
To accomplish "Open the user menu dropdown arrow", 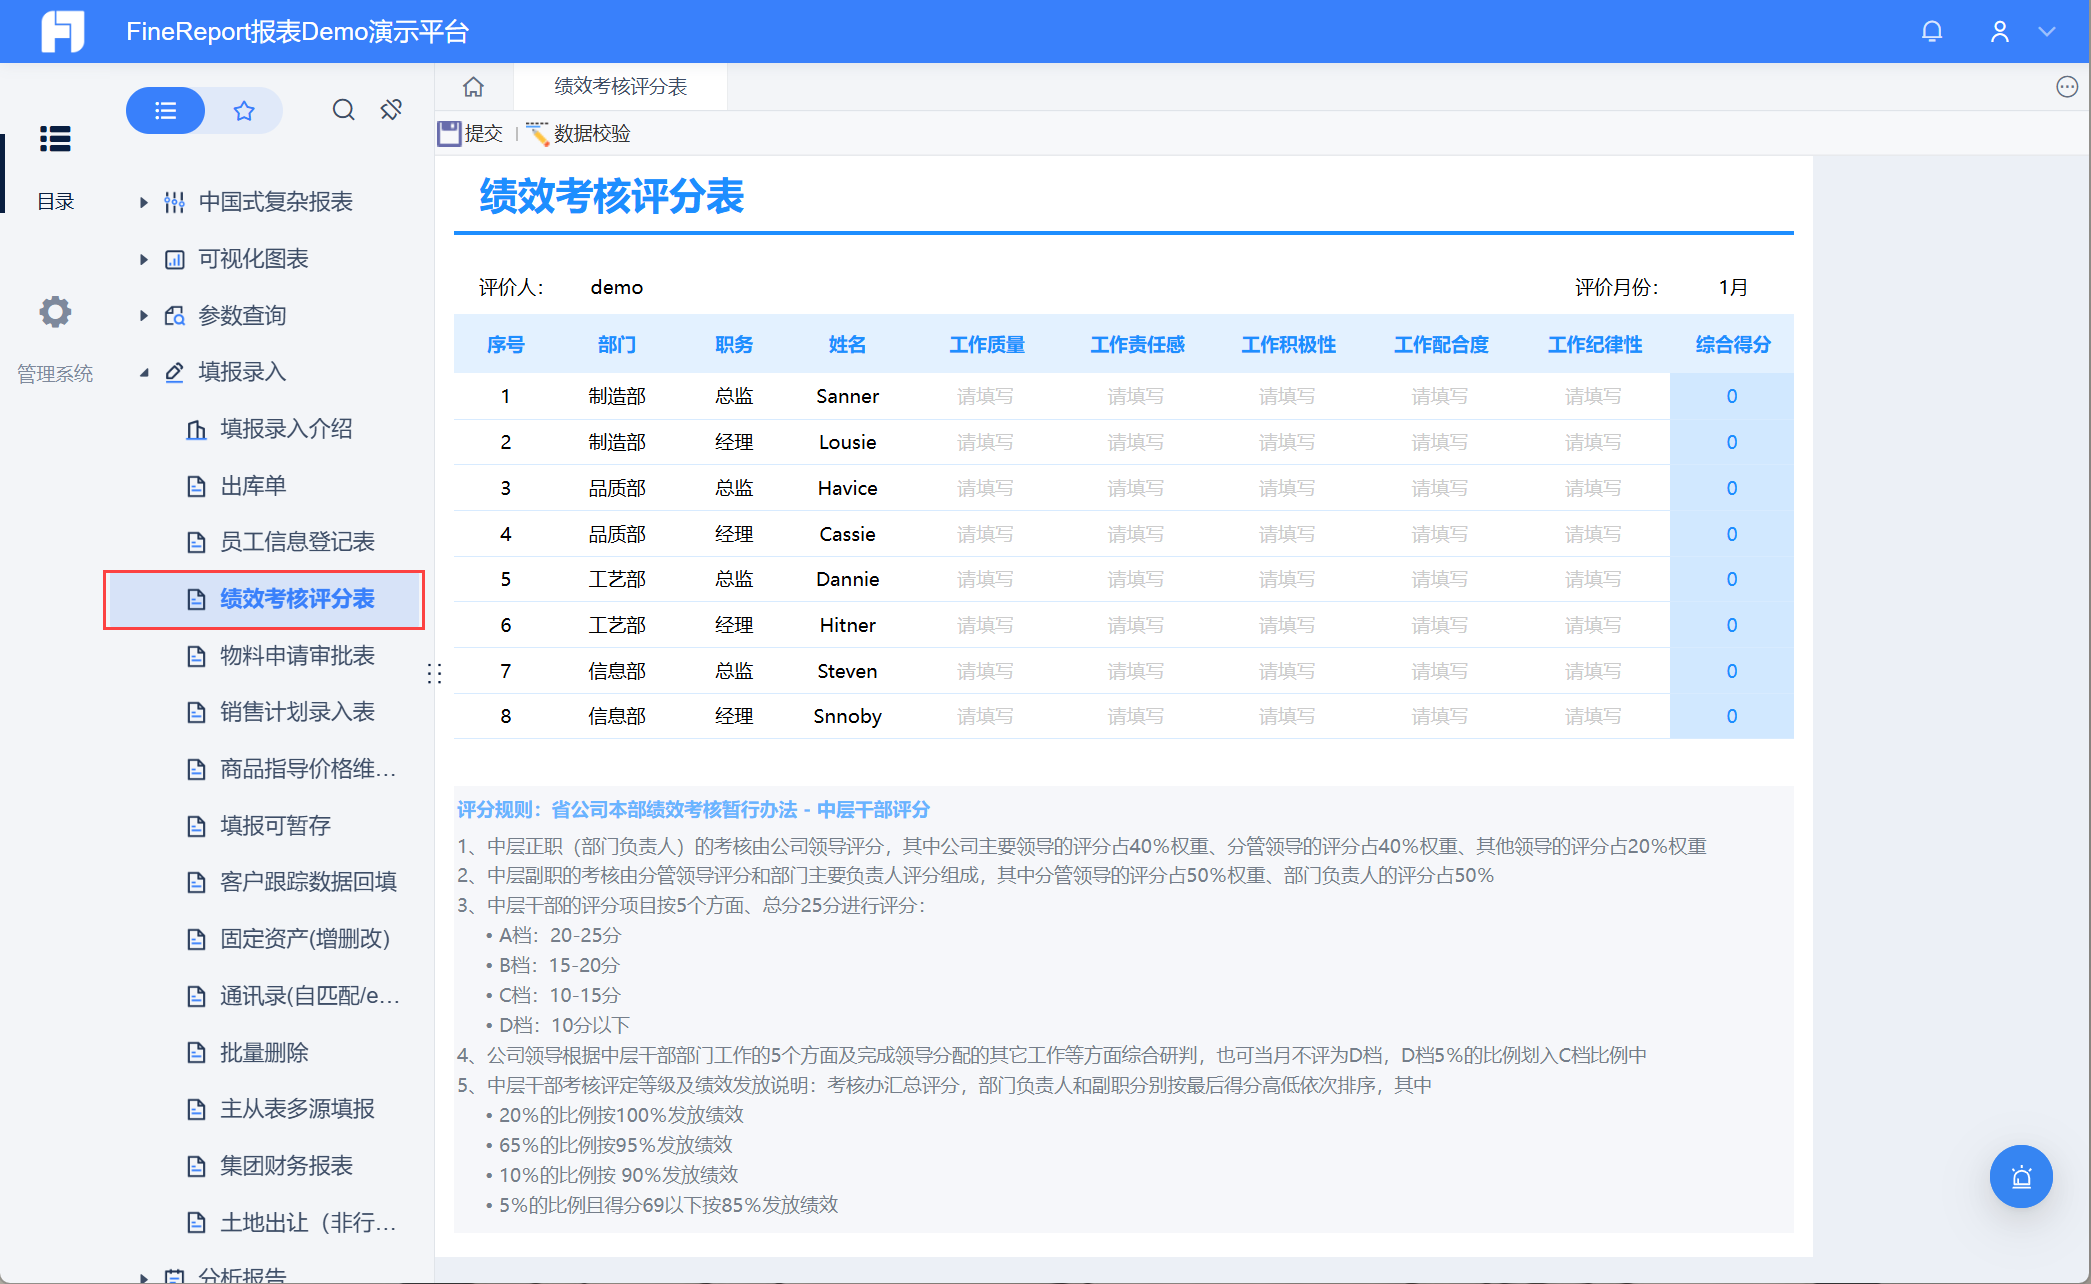I will 2047,31.
